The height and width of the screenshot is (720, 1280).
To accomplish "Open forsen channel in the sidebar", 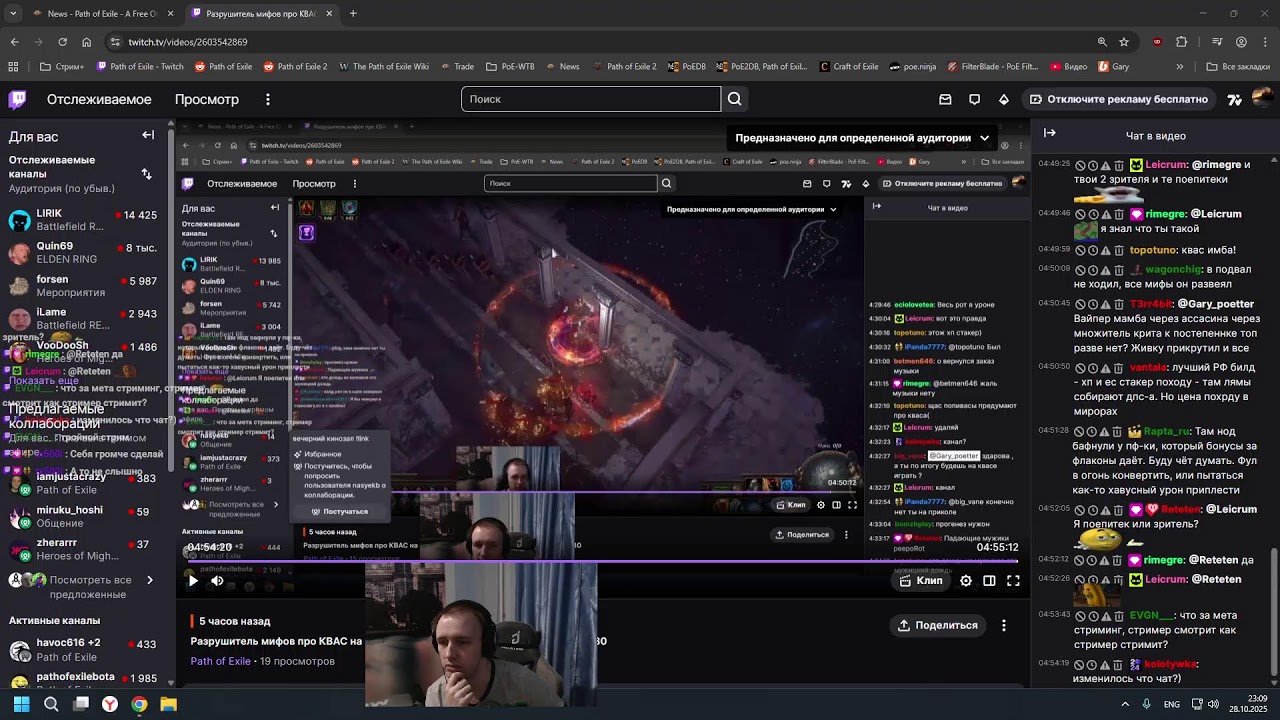I will [x=83, y=286].
